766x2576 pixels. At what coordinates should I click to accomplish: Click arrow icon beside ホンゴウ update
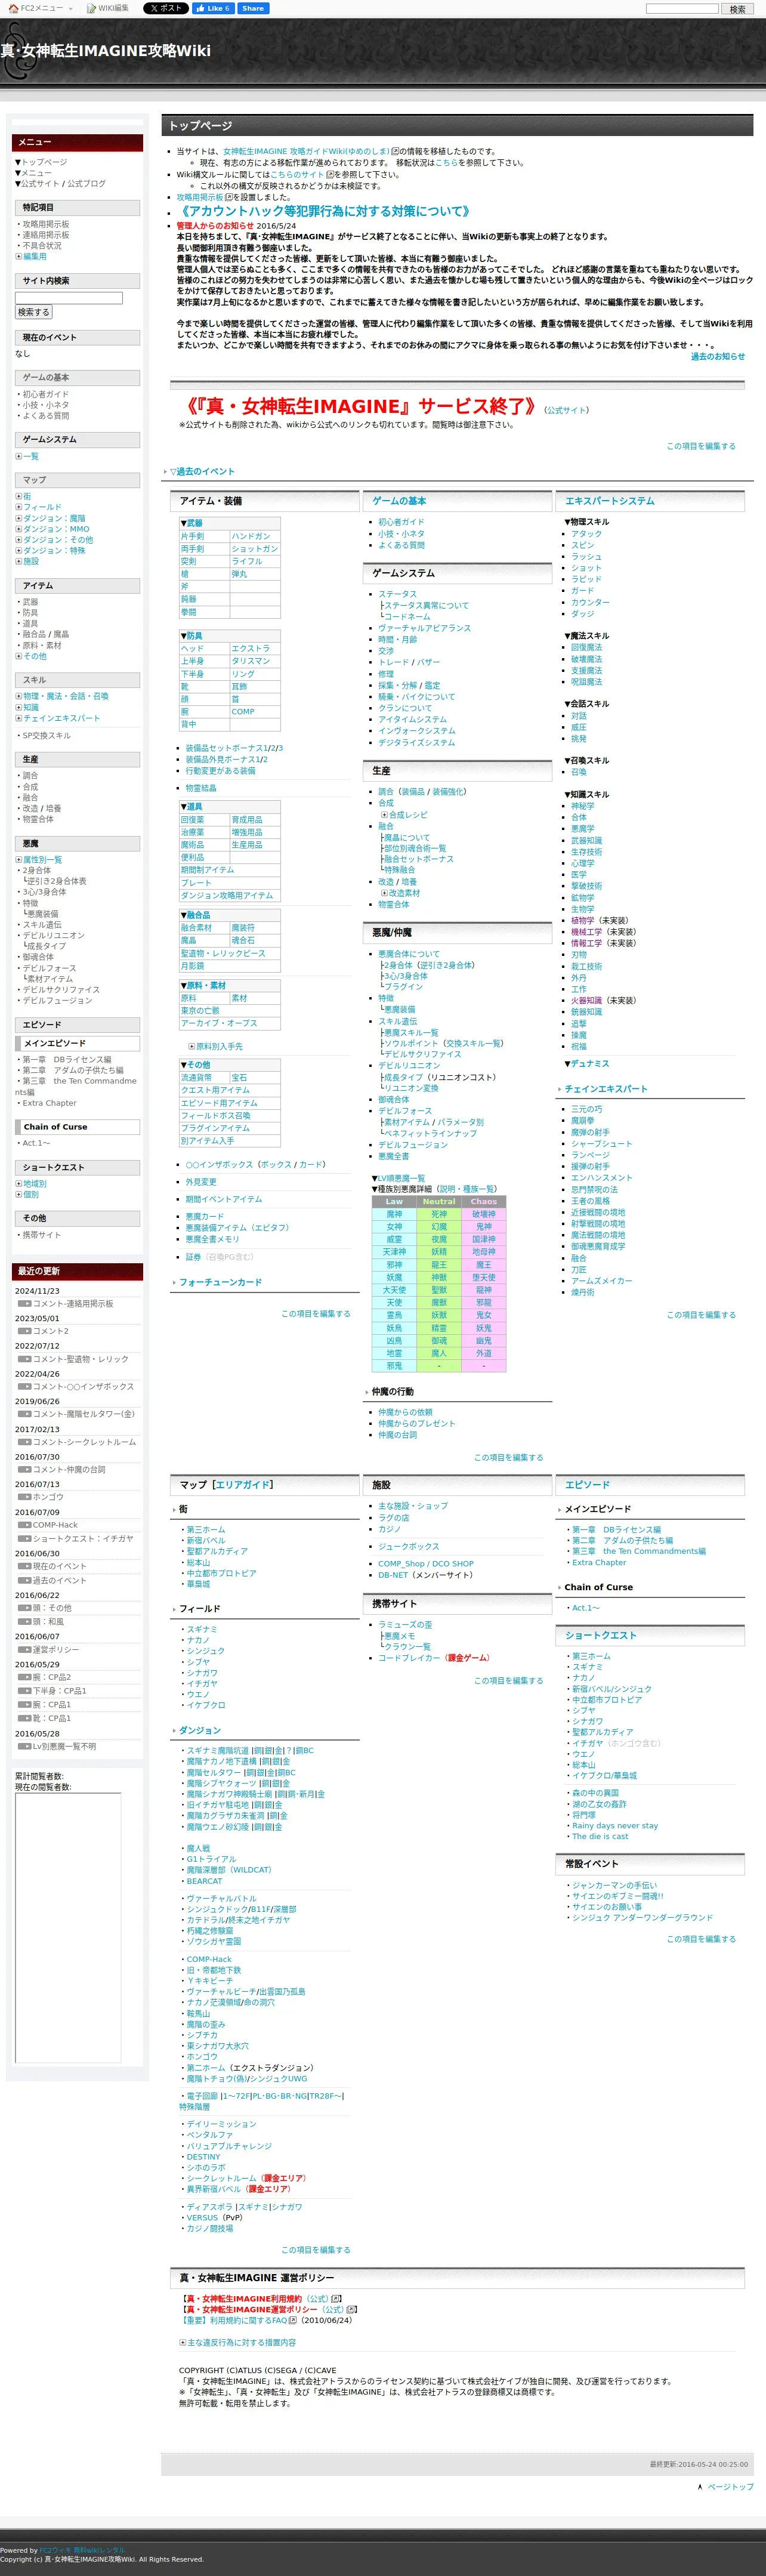coord(24,1497)
